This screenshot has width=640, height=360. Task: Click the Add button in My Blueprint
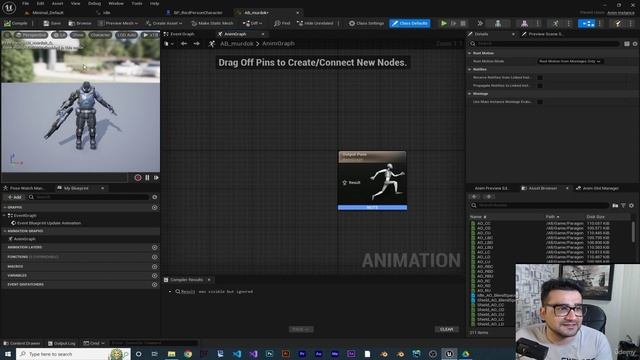15,197
